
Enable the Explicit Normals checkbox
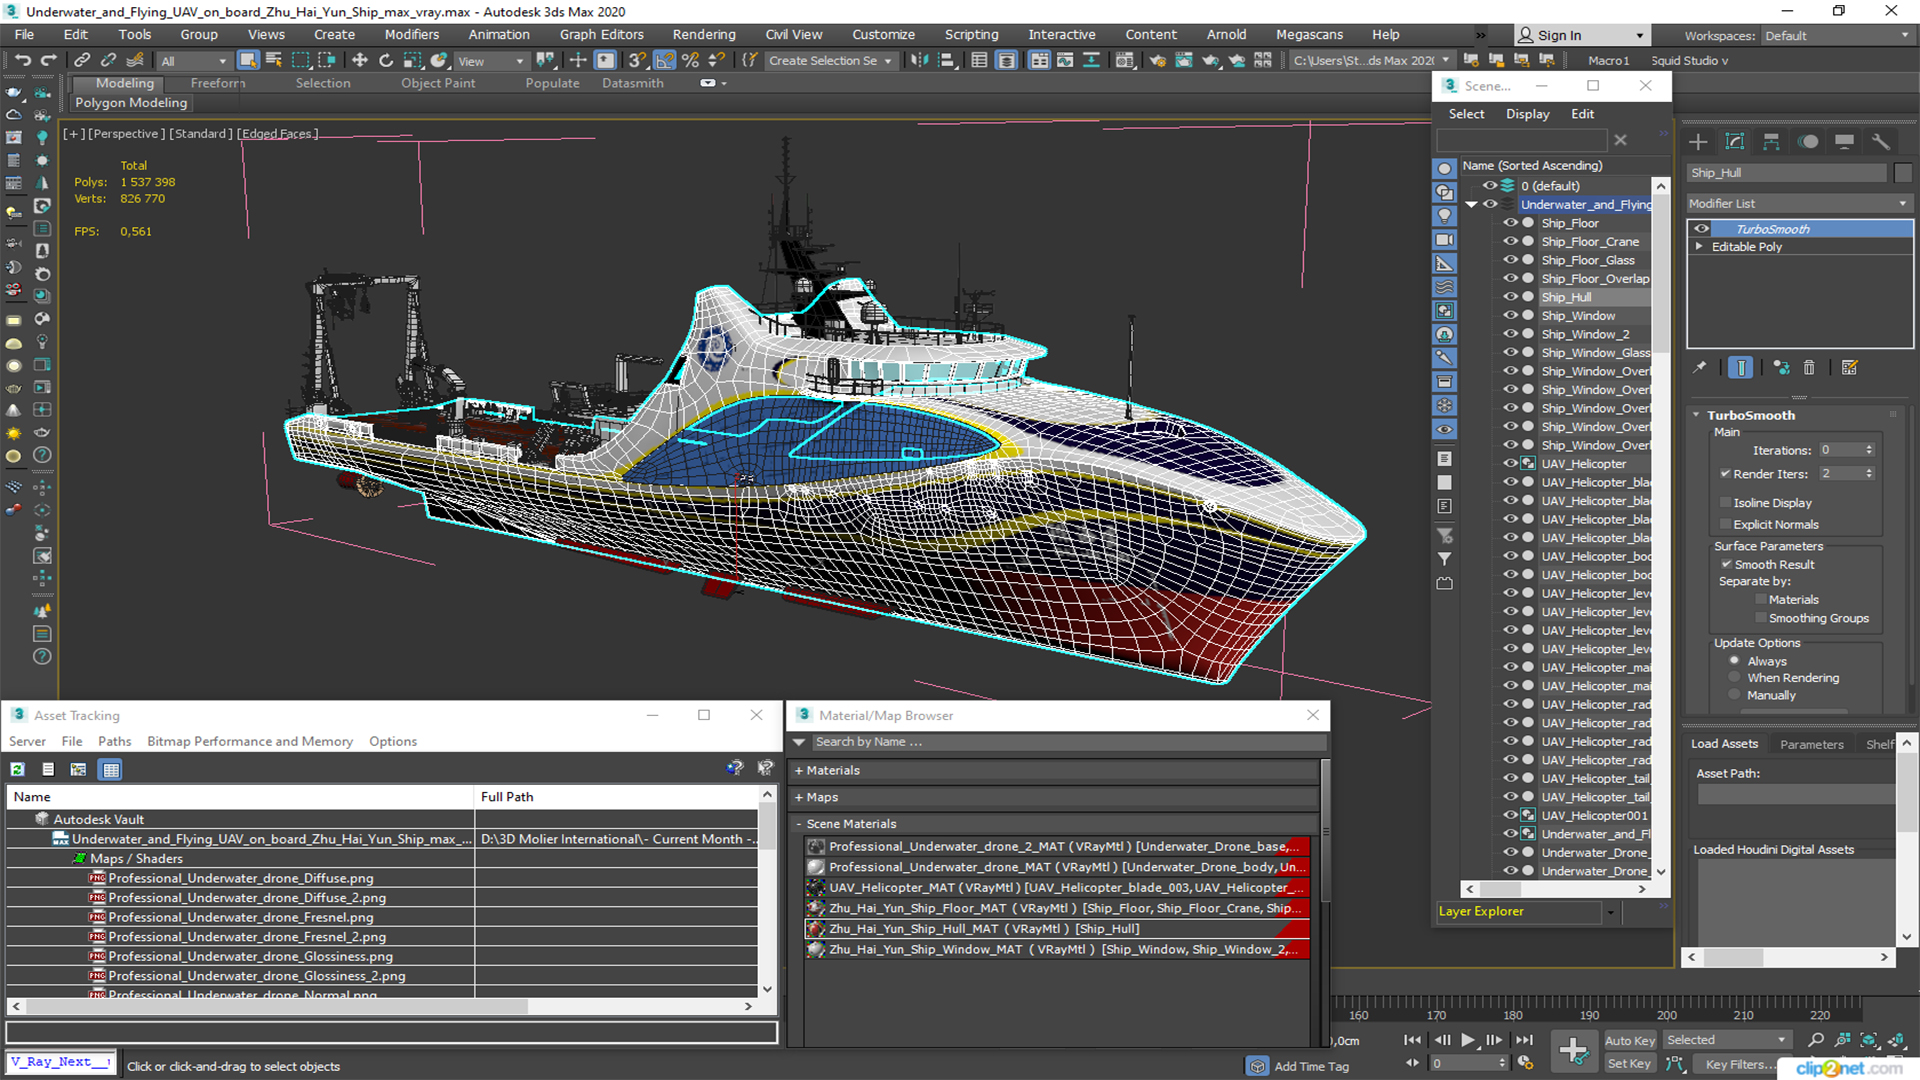pos(1725,524)
